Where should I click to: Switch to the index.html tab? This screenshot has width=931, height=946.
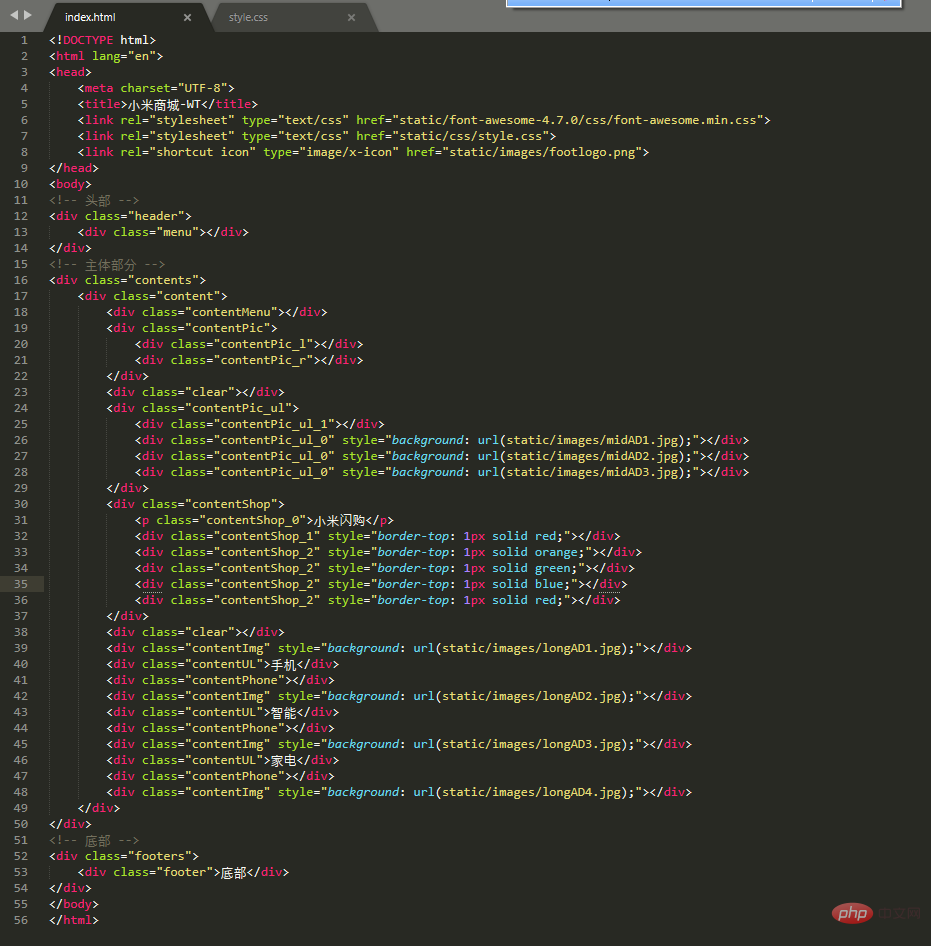click(91, 17)
